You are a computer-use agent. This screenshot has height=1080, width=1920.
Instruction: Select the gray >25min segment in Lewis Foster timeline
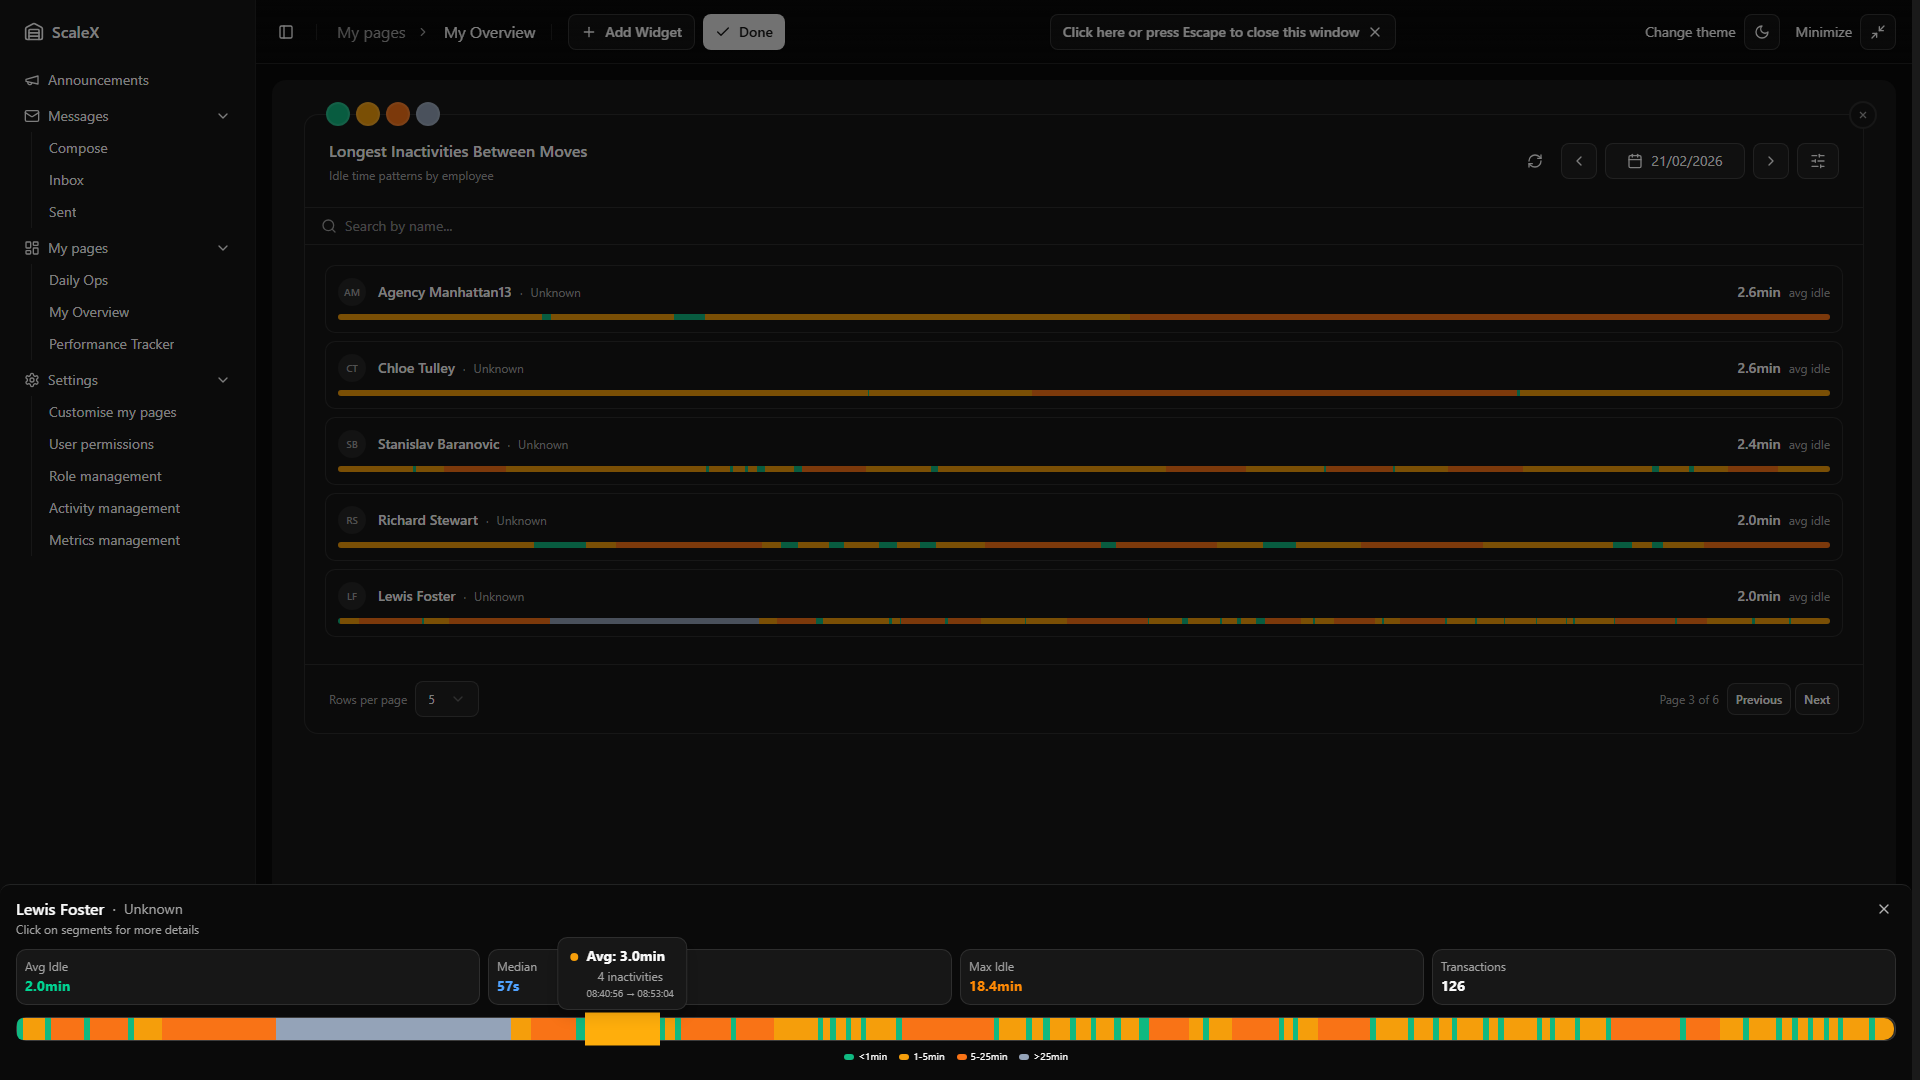pyautogui.click(x=393, y=1028)
